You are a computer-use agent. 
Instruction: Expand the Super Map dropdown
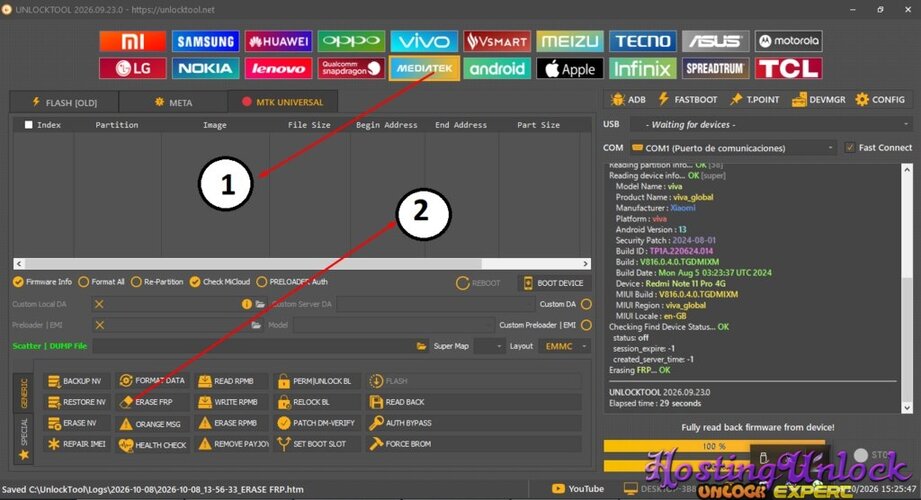tap(489, 346)
